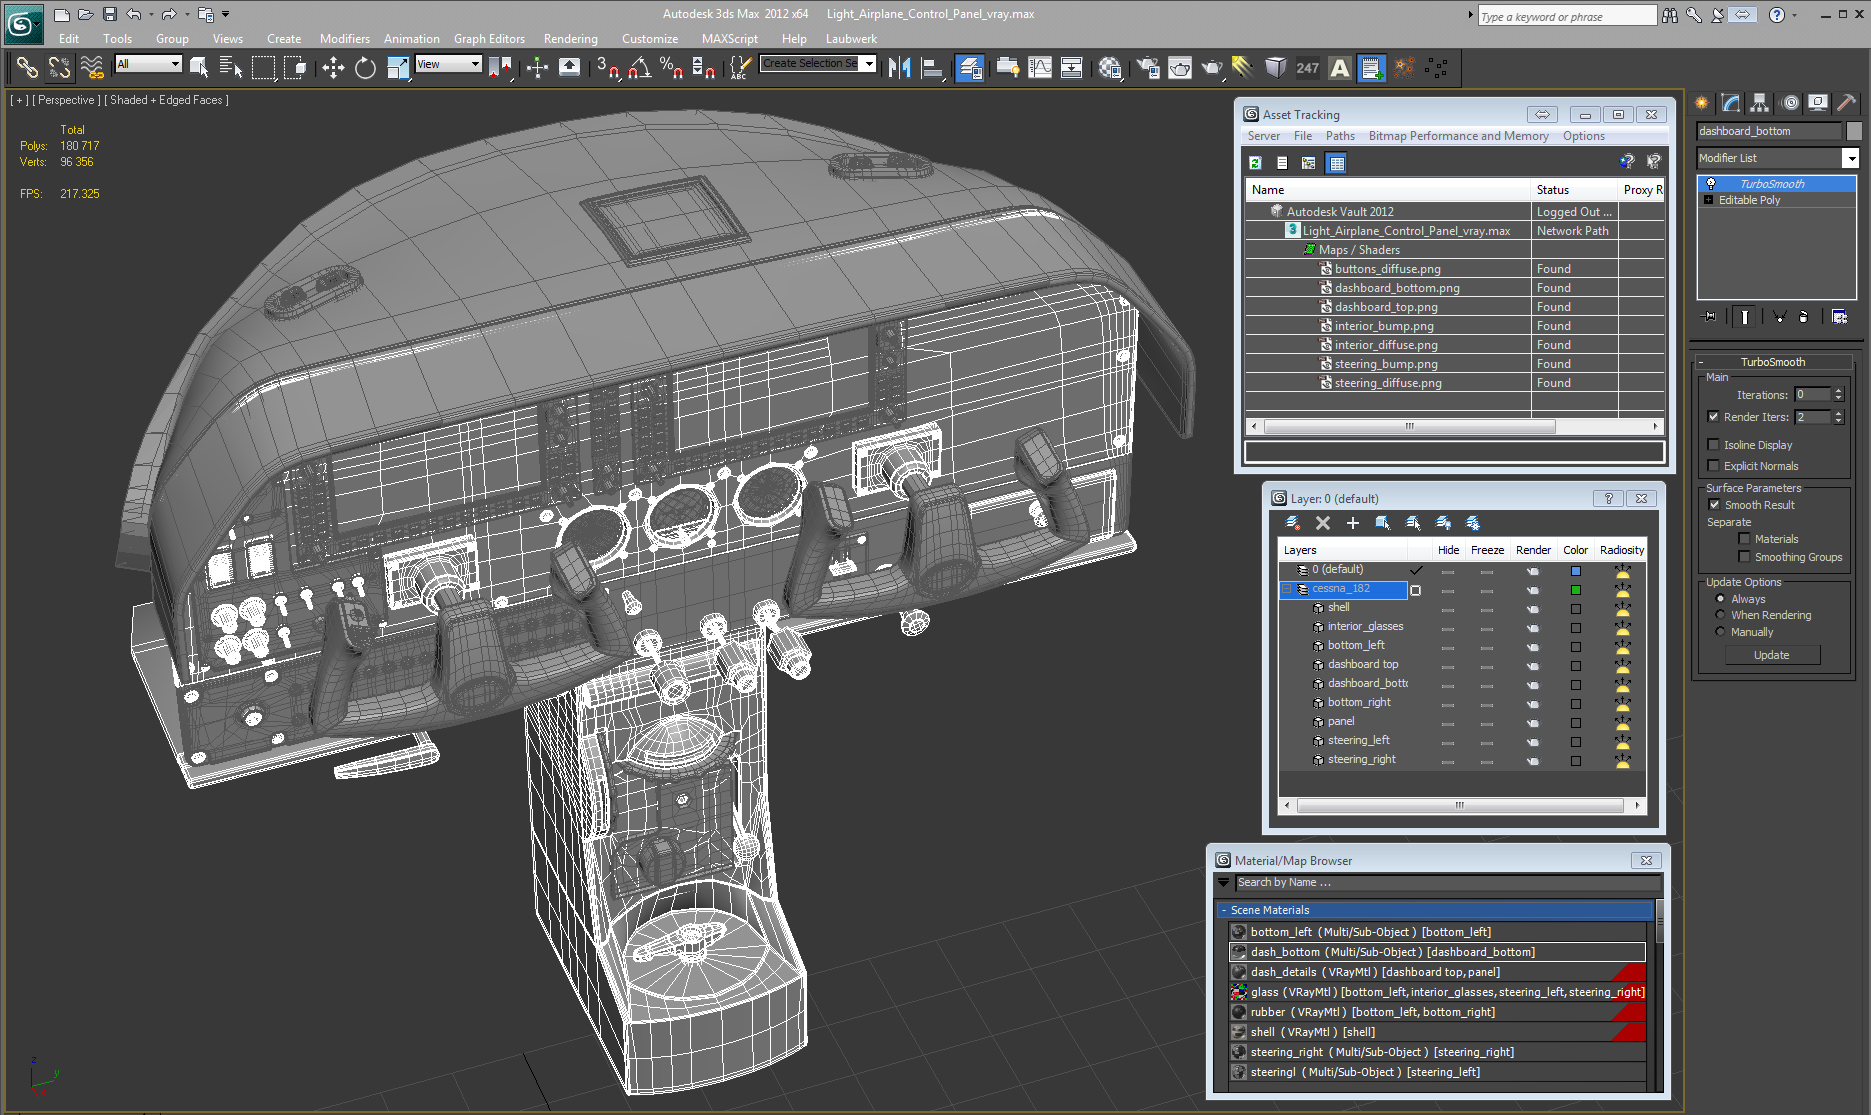Open Render Setup teapot icon
The width and height of the screenshot is (1871, 1115).
[x=1148, y=68]
